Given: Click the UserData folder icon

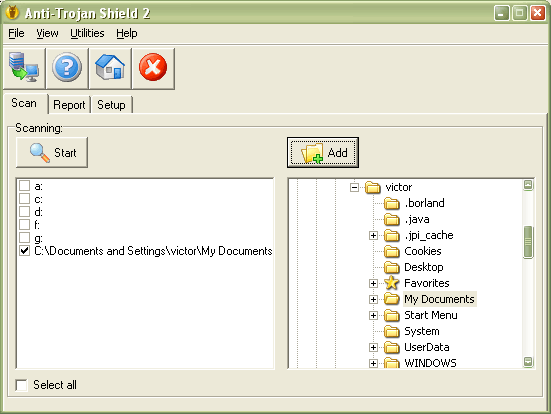Looking at the screenshot, I should (391, 347).
